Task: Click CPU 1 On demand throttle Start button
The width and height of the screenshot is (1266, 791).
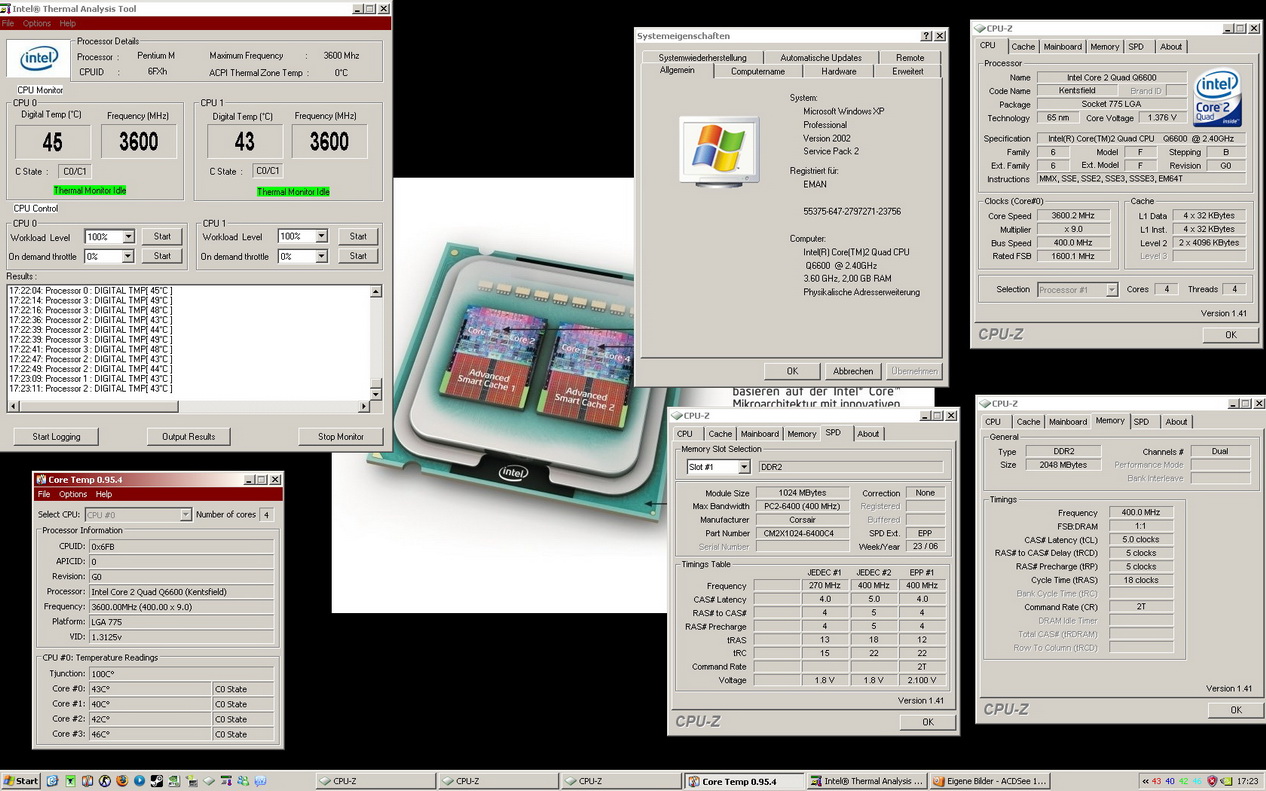Action: [358, 257]
